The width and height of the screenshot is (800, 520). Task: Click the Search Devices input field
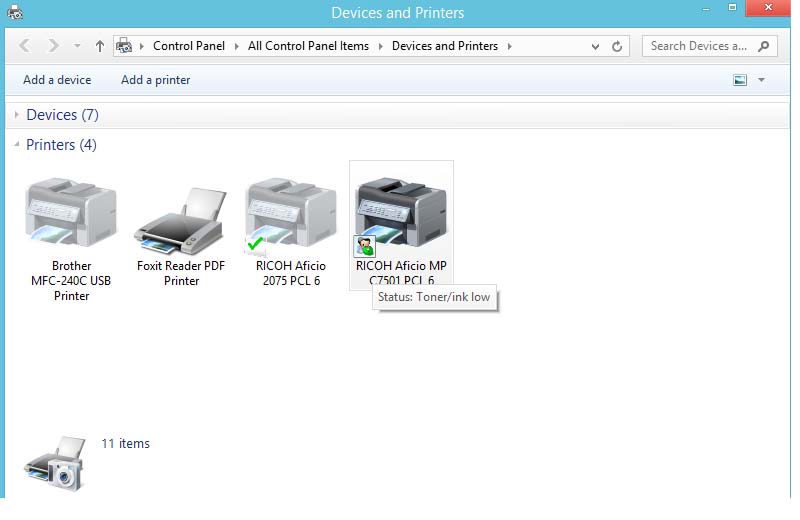[x=698, y=46]
